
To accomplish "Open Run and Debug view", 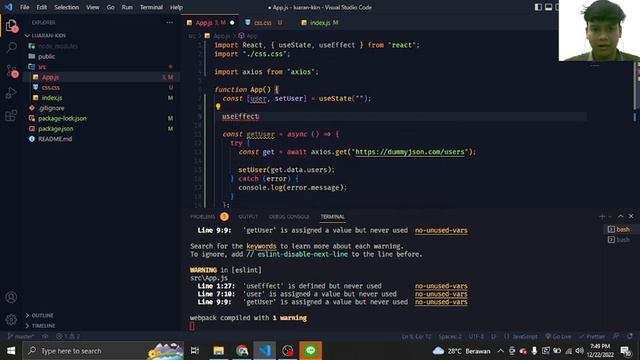I will [11, 93].
